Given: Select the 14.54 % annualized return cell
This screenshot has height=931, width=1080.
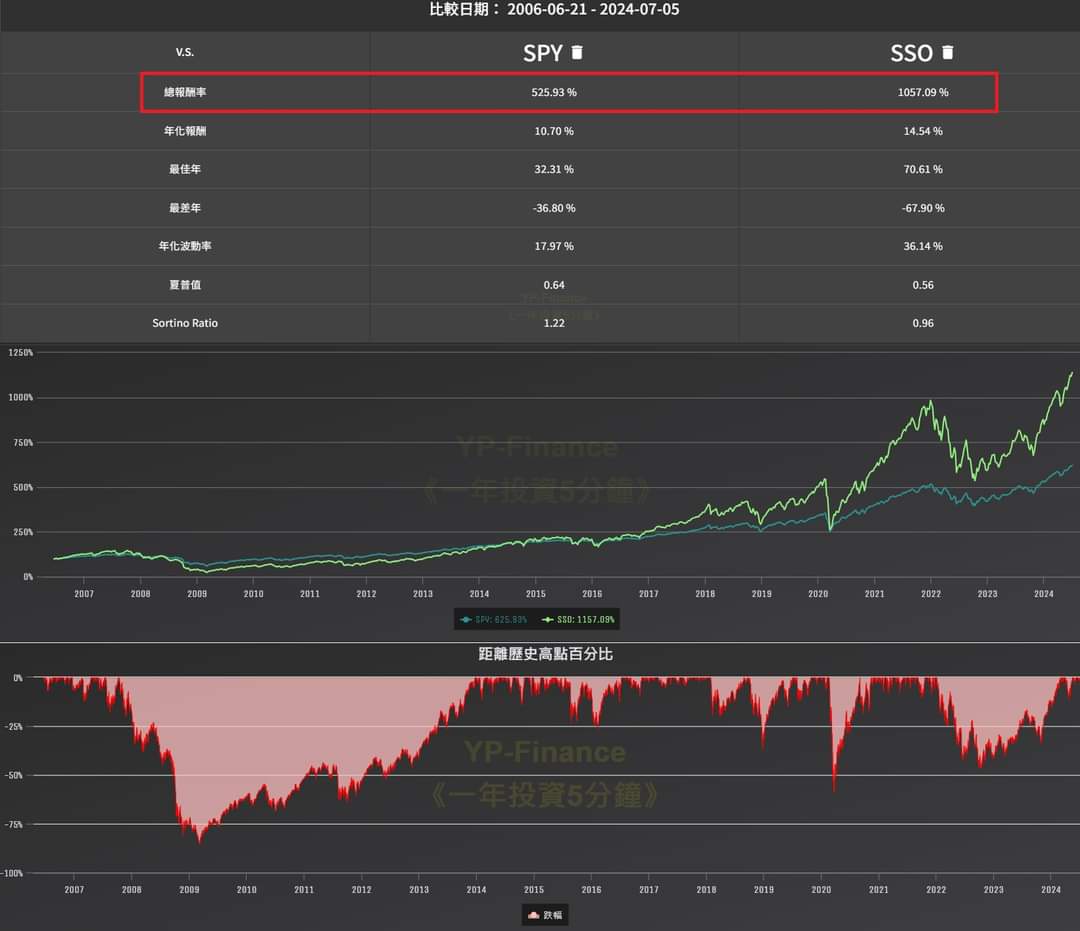Looking at the screenshot, I should click(x=923, y=131).
